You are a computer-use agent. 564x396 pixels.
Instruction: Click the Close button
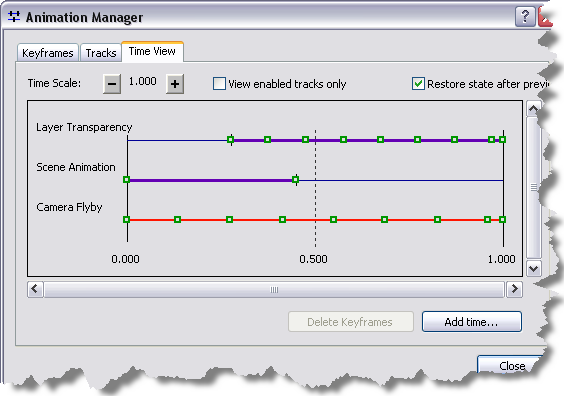click(512, 365)
